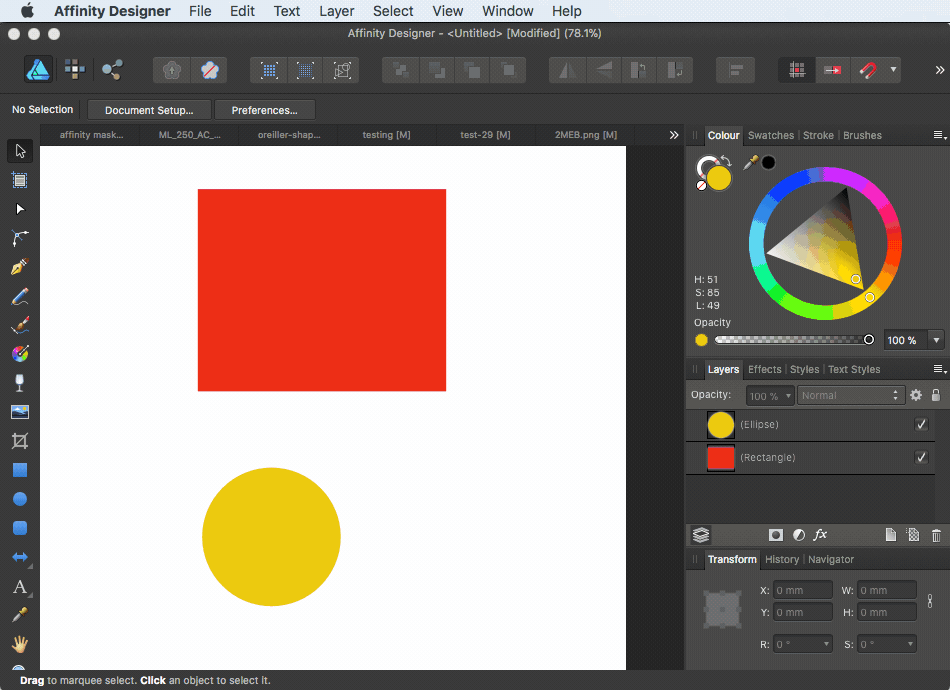Activate the Pixel Persona icon
950x690 pixels.
(x=75, y=70)
